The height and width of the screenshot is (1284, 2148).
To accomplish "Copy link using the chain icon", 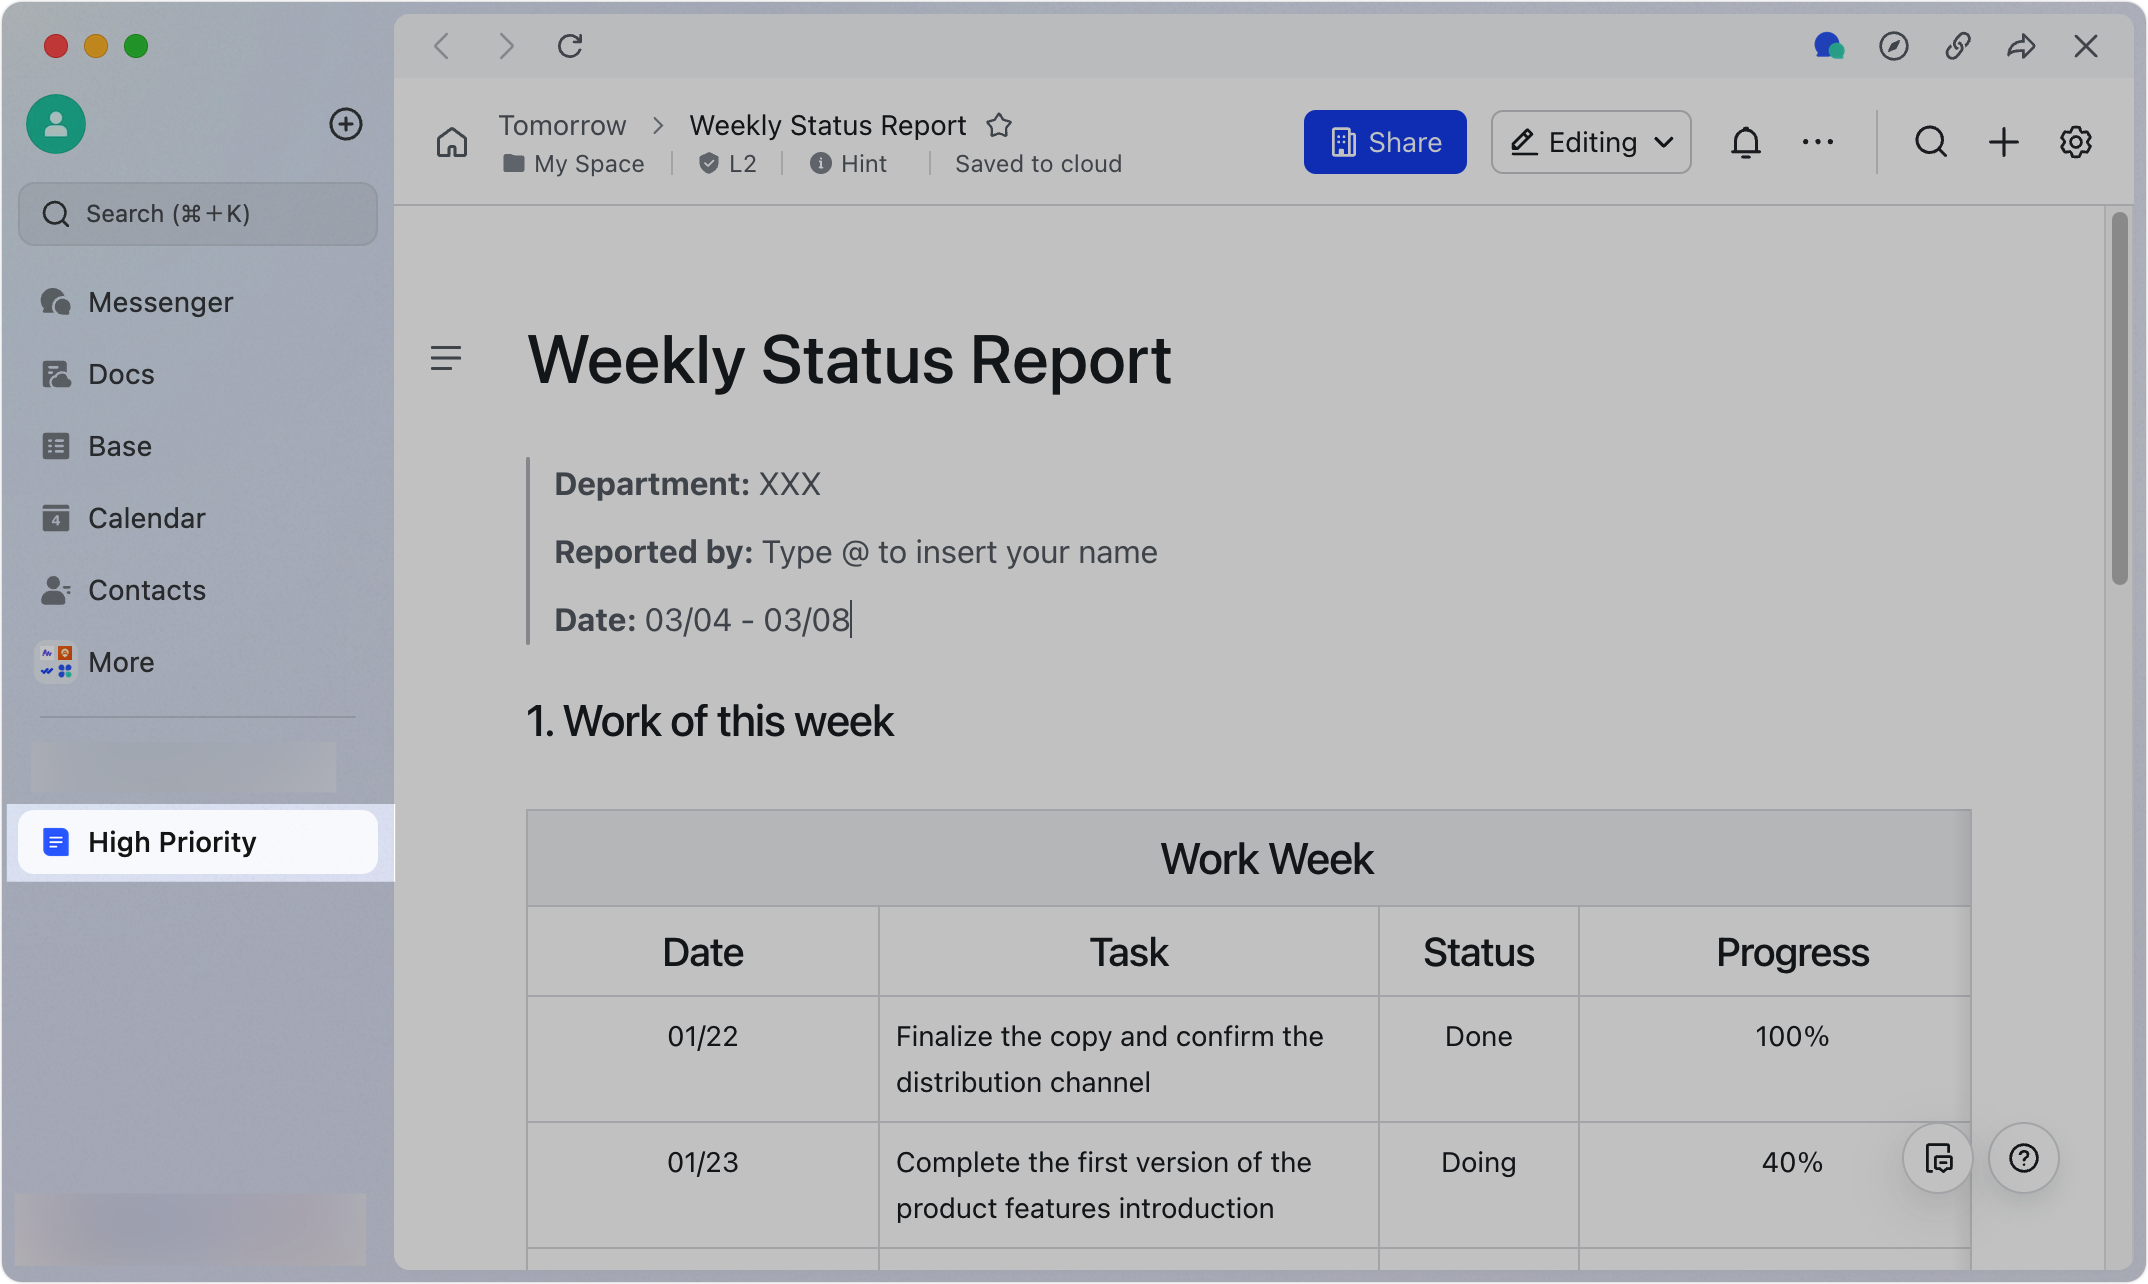I will [1957, 46].
